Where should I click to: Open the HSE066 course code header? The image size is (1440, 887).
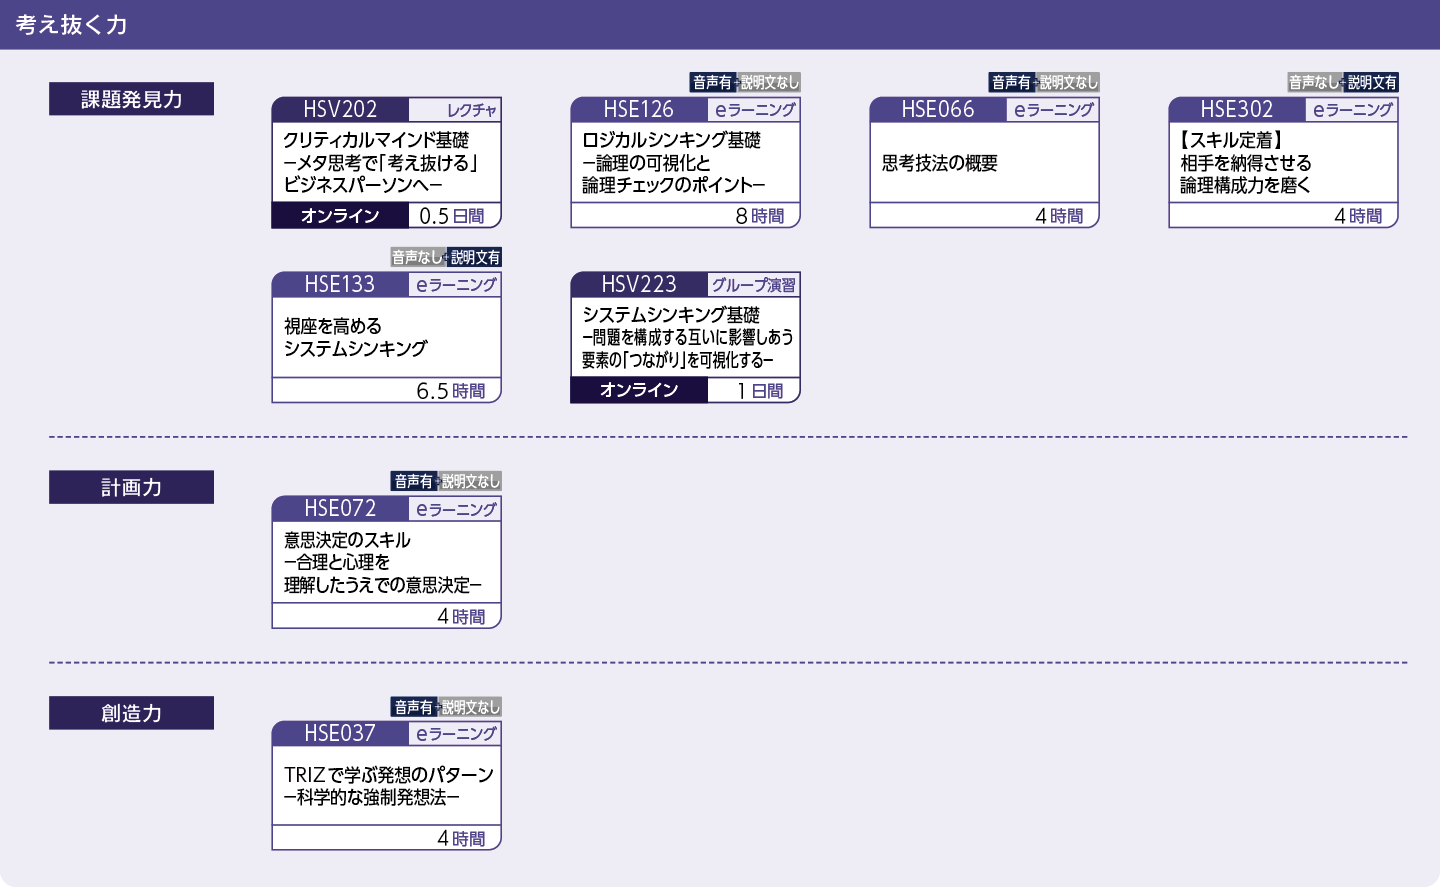pyautogui.click(x=938, y=110)
